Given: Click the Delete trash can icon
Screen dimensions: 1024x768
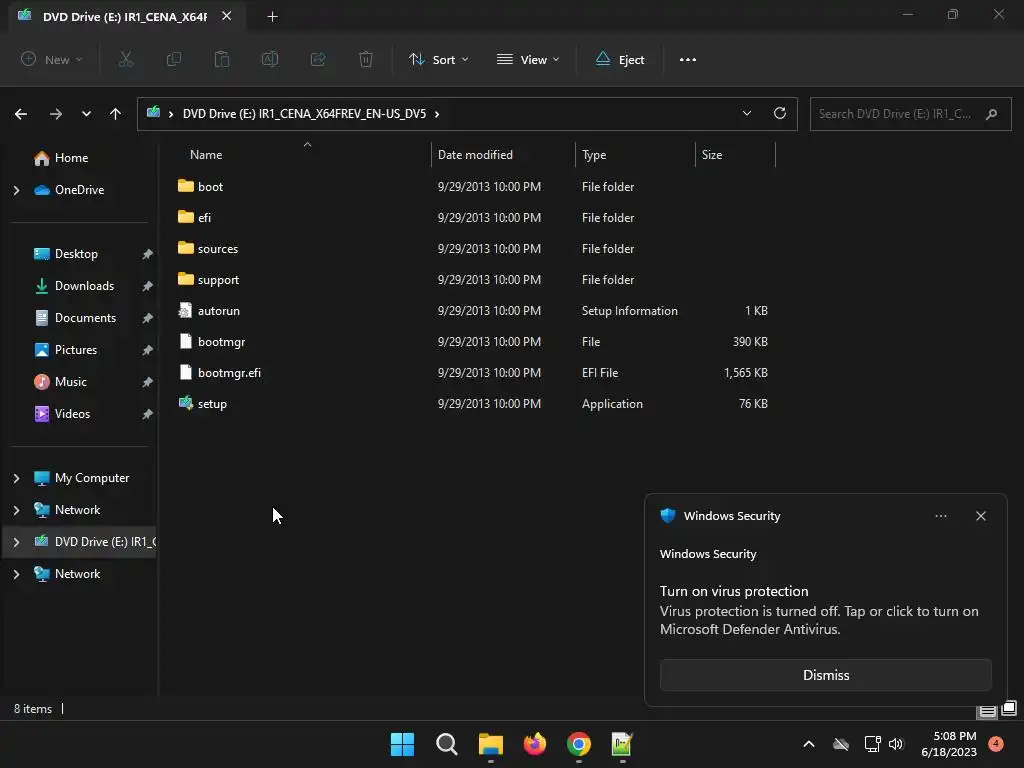Looking at the screenshot, I should pyautogui.click(x=366, y=59).
